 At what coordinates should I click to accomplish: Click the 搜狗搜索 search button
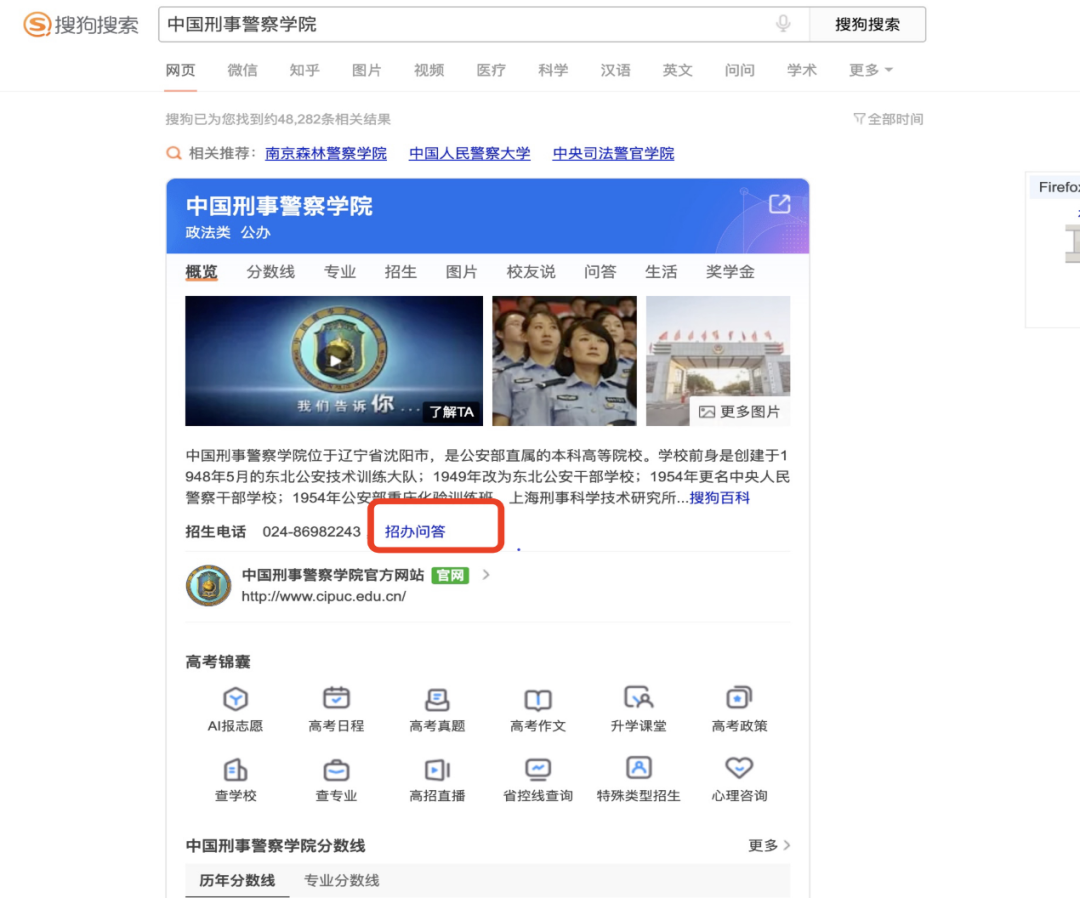click(867, 25)
